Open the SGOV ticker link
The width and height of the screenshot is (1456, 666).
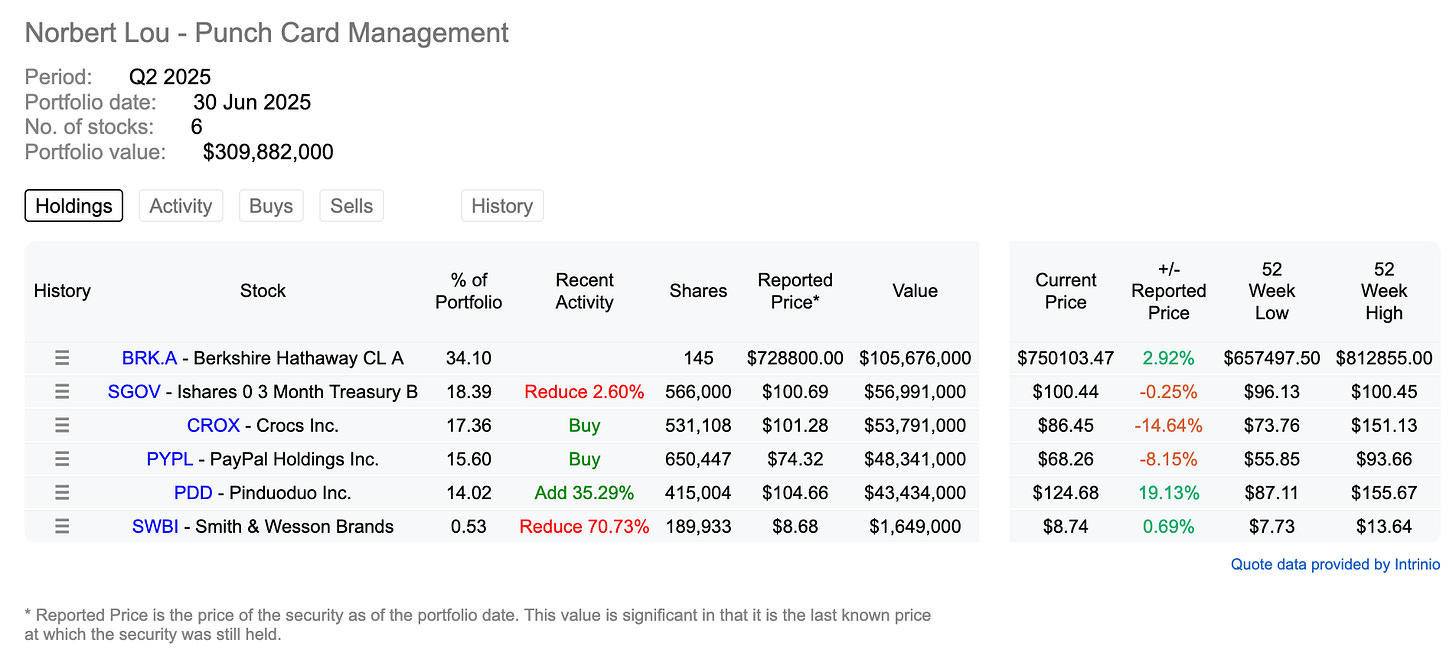tap(134, 392)
